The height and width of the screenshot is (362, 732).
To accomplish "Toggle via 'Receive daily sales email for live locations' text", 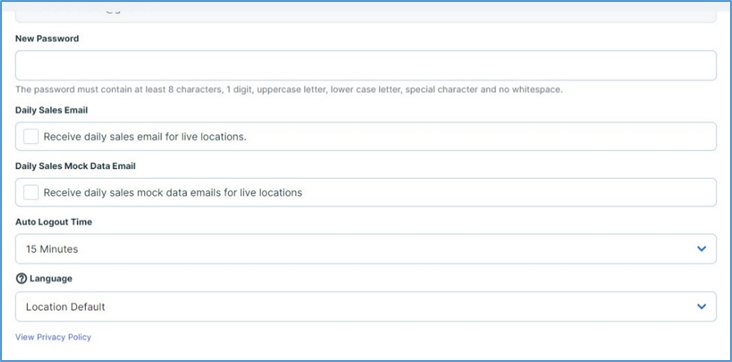I will [145, 137].
